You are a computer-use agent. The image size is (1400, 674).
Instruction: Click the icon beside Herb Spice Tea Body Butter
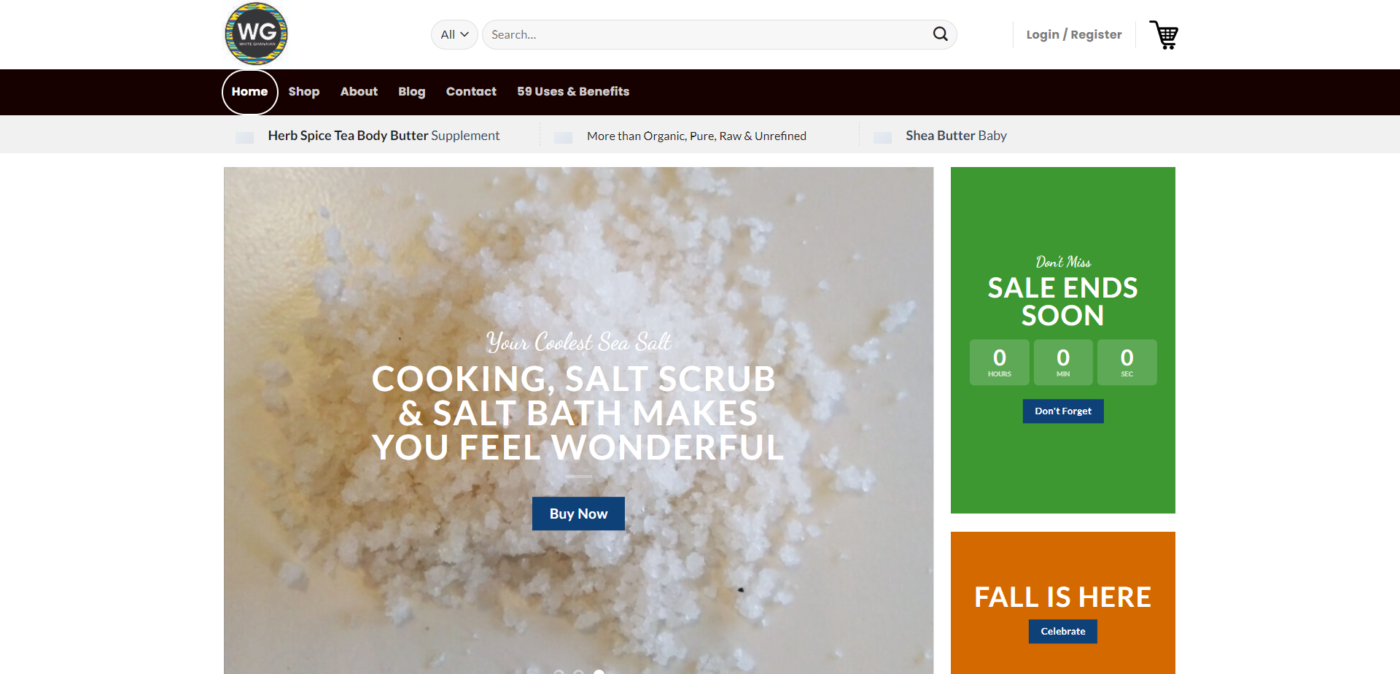click(x=245, y=137)
